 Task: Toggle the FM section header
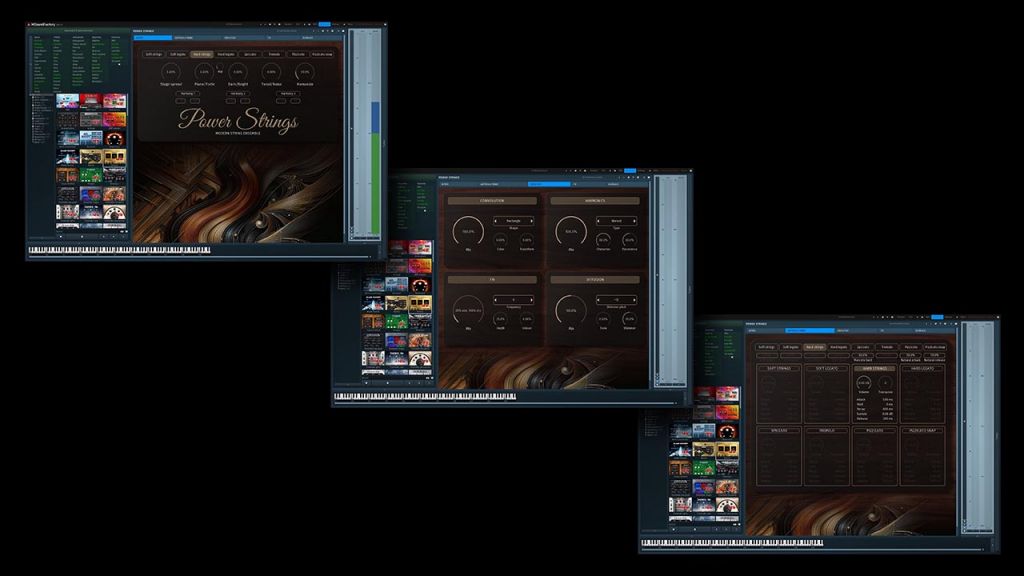(492, 280)
